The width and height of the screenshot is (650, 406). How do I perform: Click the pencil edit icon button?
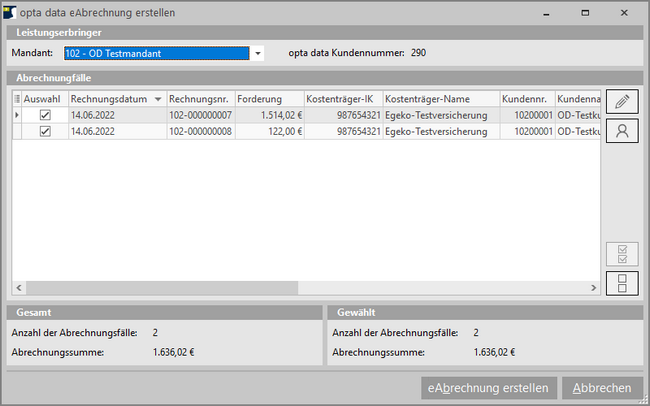(622, 102)
